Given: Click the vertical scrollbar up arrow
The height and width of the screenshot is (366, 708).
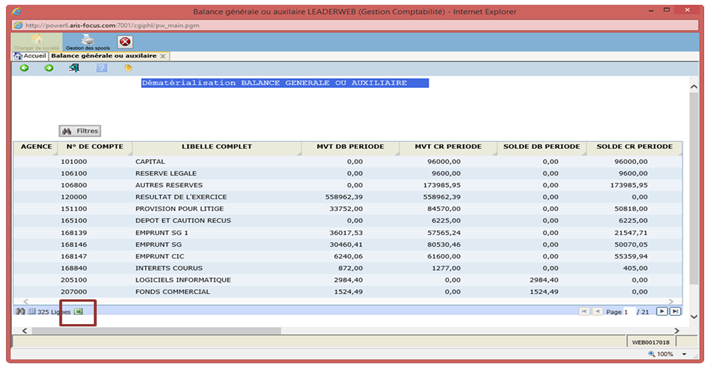Looking at the screenshot, I should (694, 86).
